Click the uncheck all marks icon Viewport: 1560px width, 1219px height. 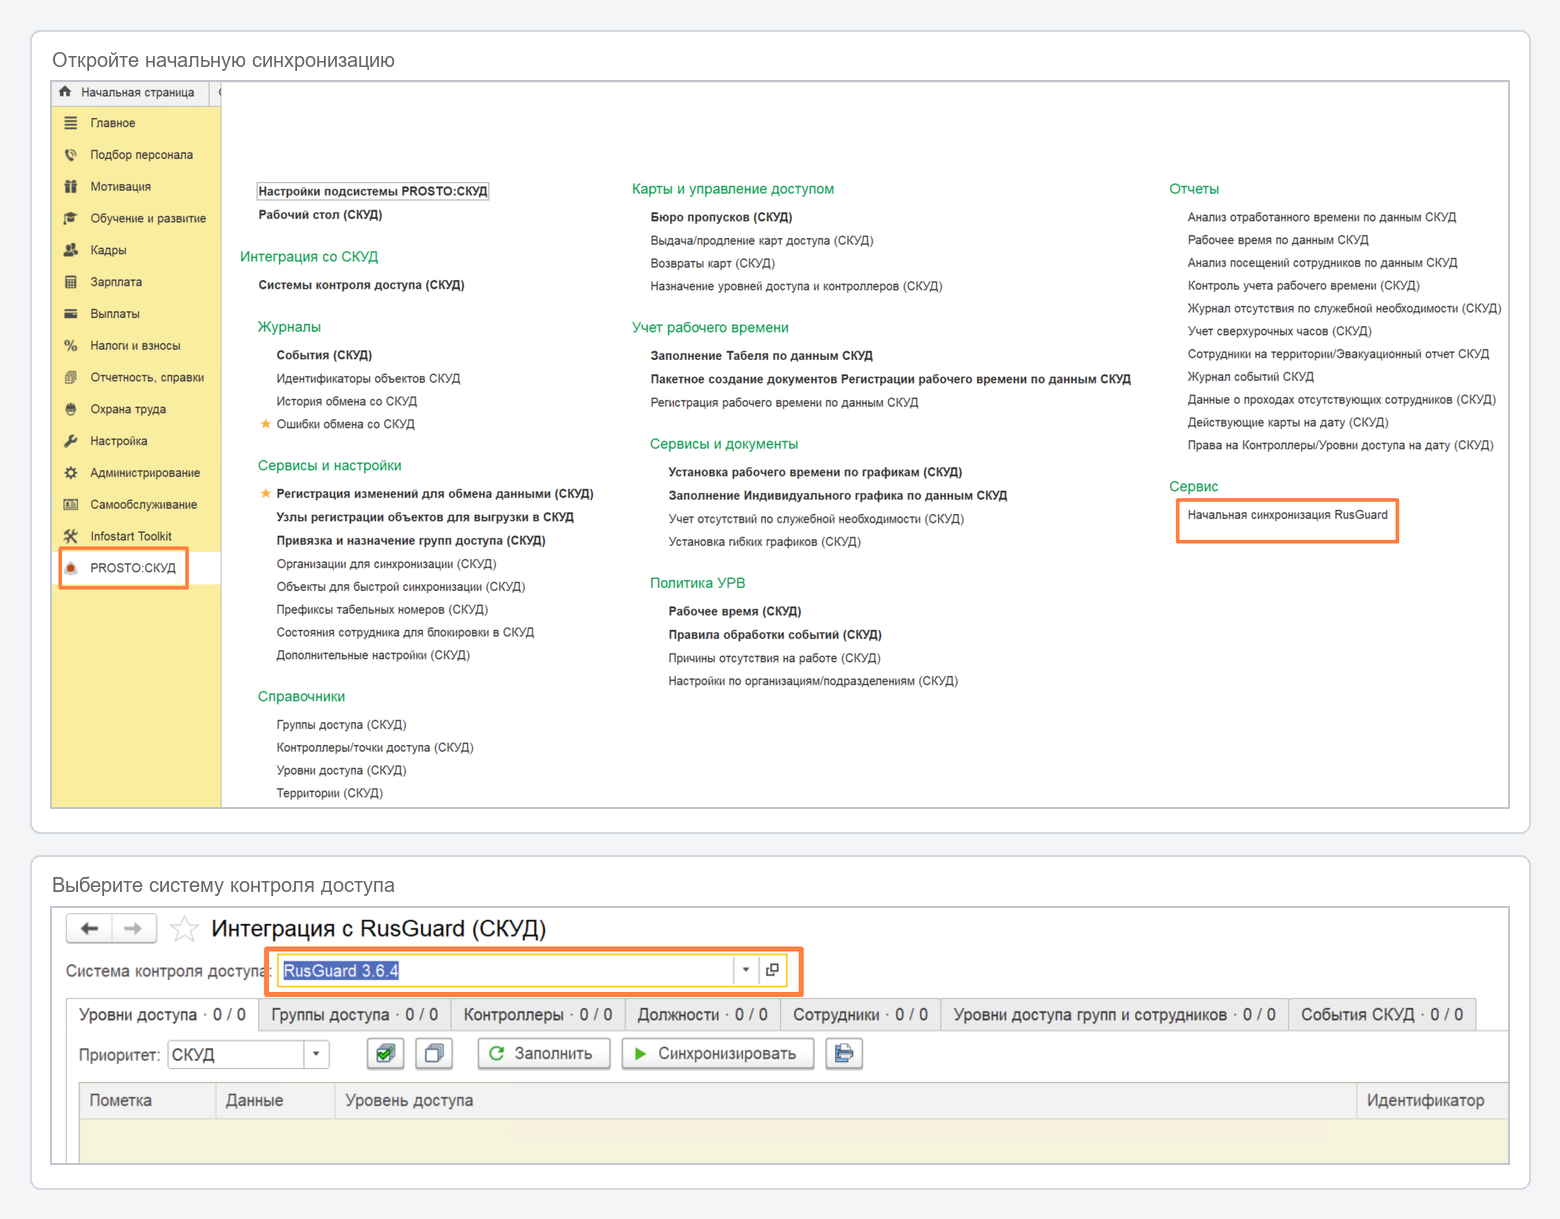click(434, 1053)
